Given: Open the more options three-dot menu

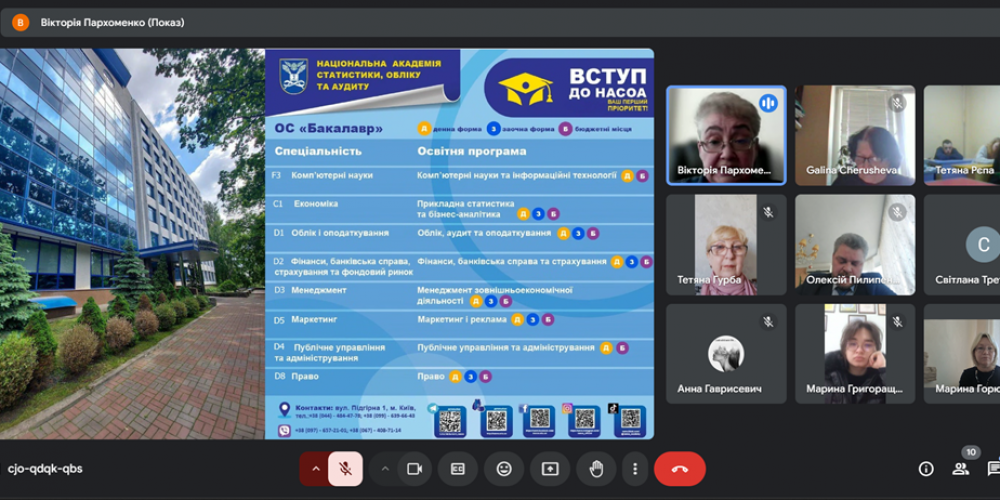Looking at the screenshot, I should 634,468.
